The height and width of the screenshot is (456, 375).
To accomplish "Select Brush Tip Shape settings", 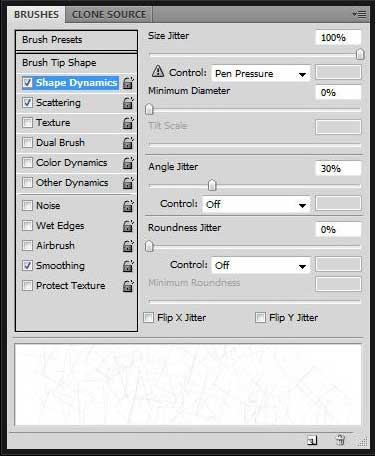I will click(x=76, y=63).
